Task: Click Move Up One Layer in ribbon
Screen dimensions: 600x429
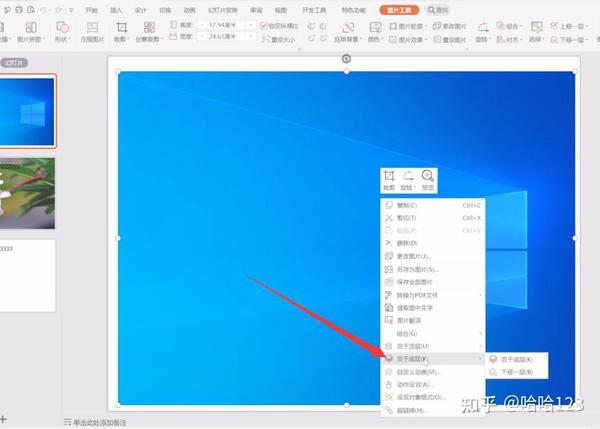Action: pos(569,26)
